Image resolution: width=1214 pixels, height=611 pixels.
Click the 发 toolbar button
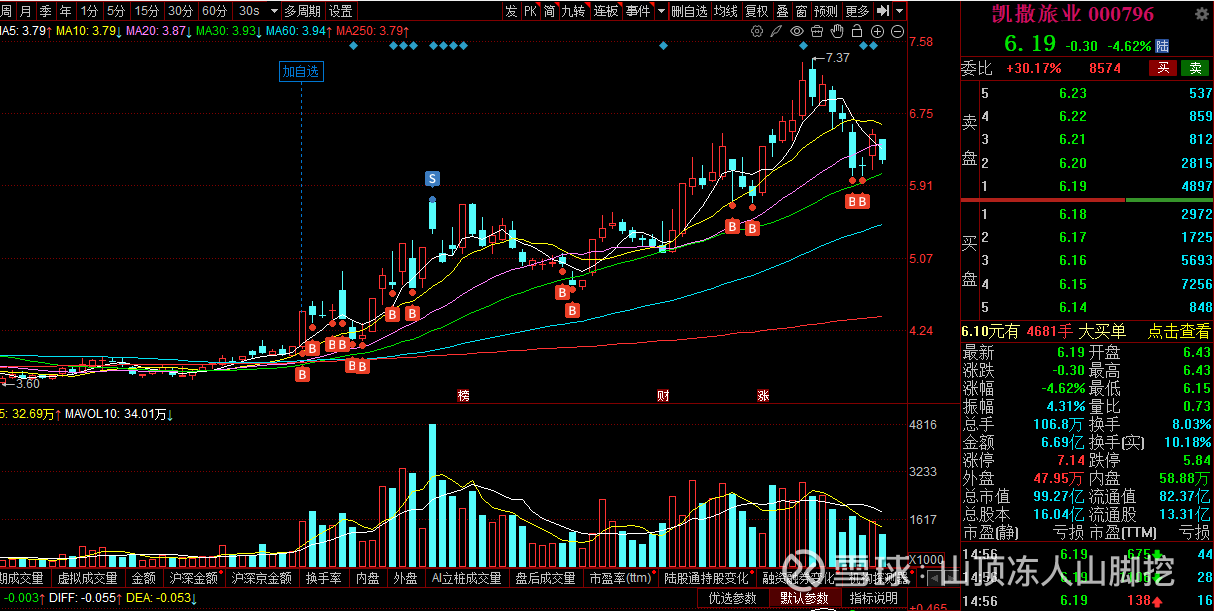point(511,11)
